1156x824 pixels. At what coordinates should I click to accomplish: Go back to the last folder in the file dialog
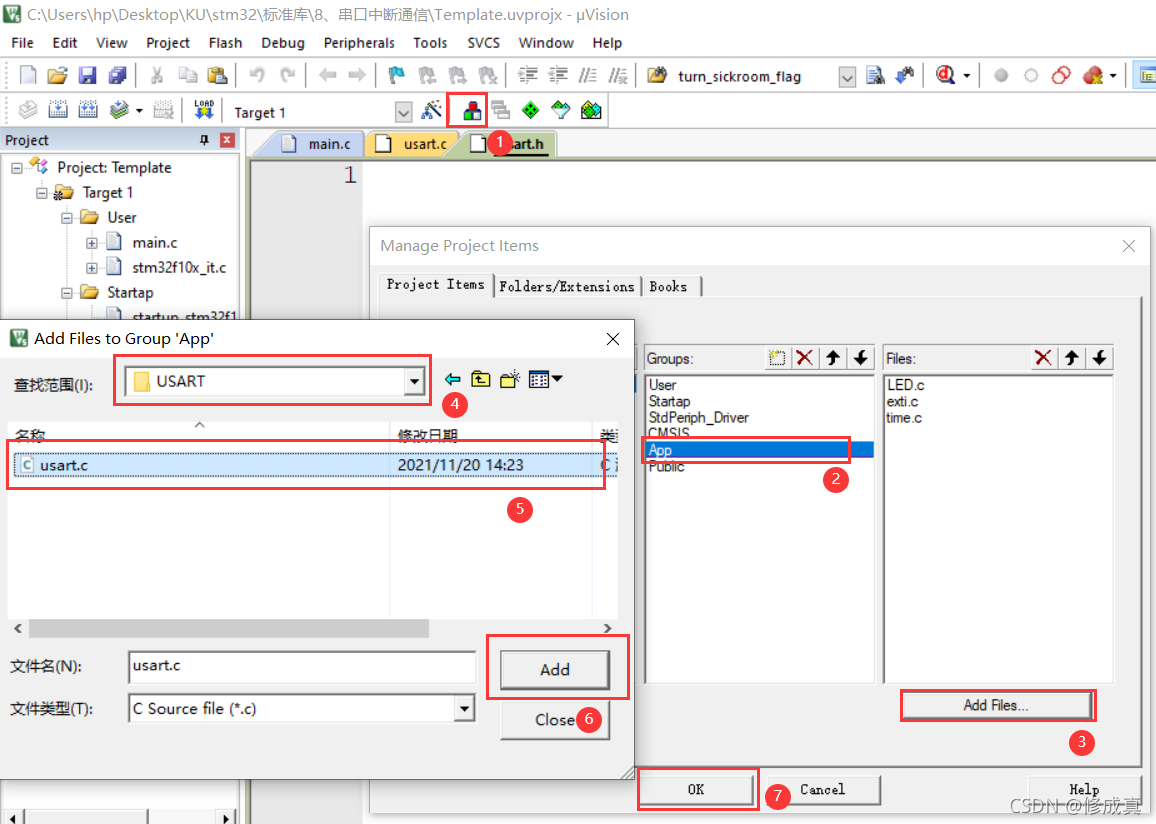(453, 380)
